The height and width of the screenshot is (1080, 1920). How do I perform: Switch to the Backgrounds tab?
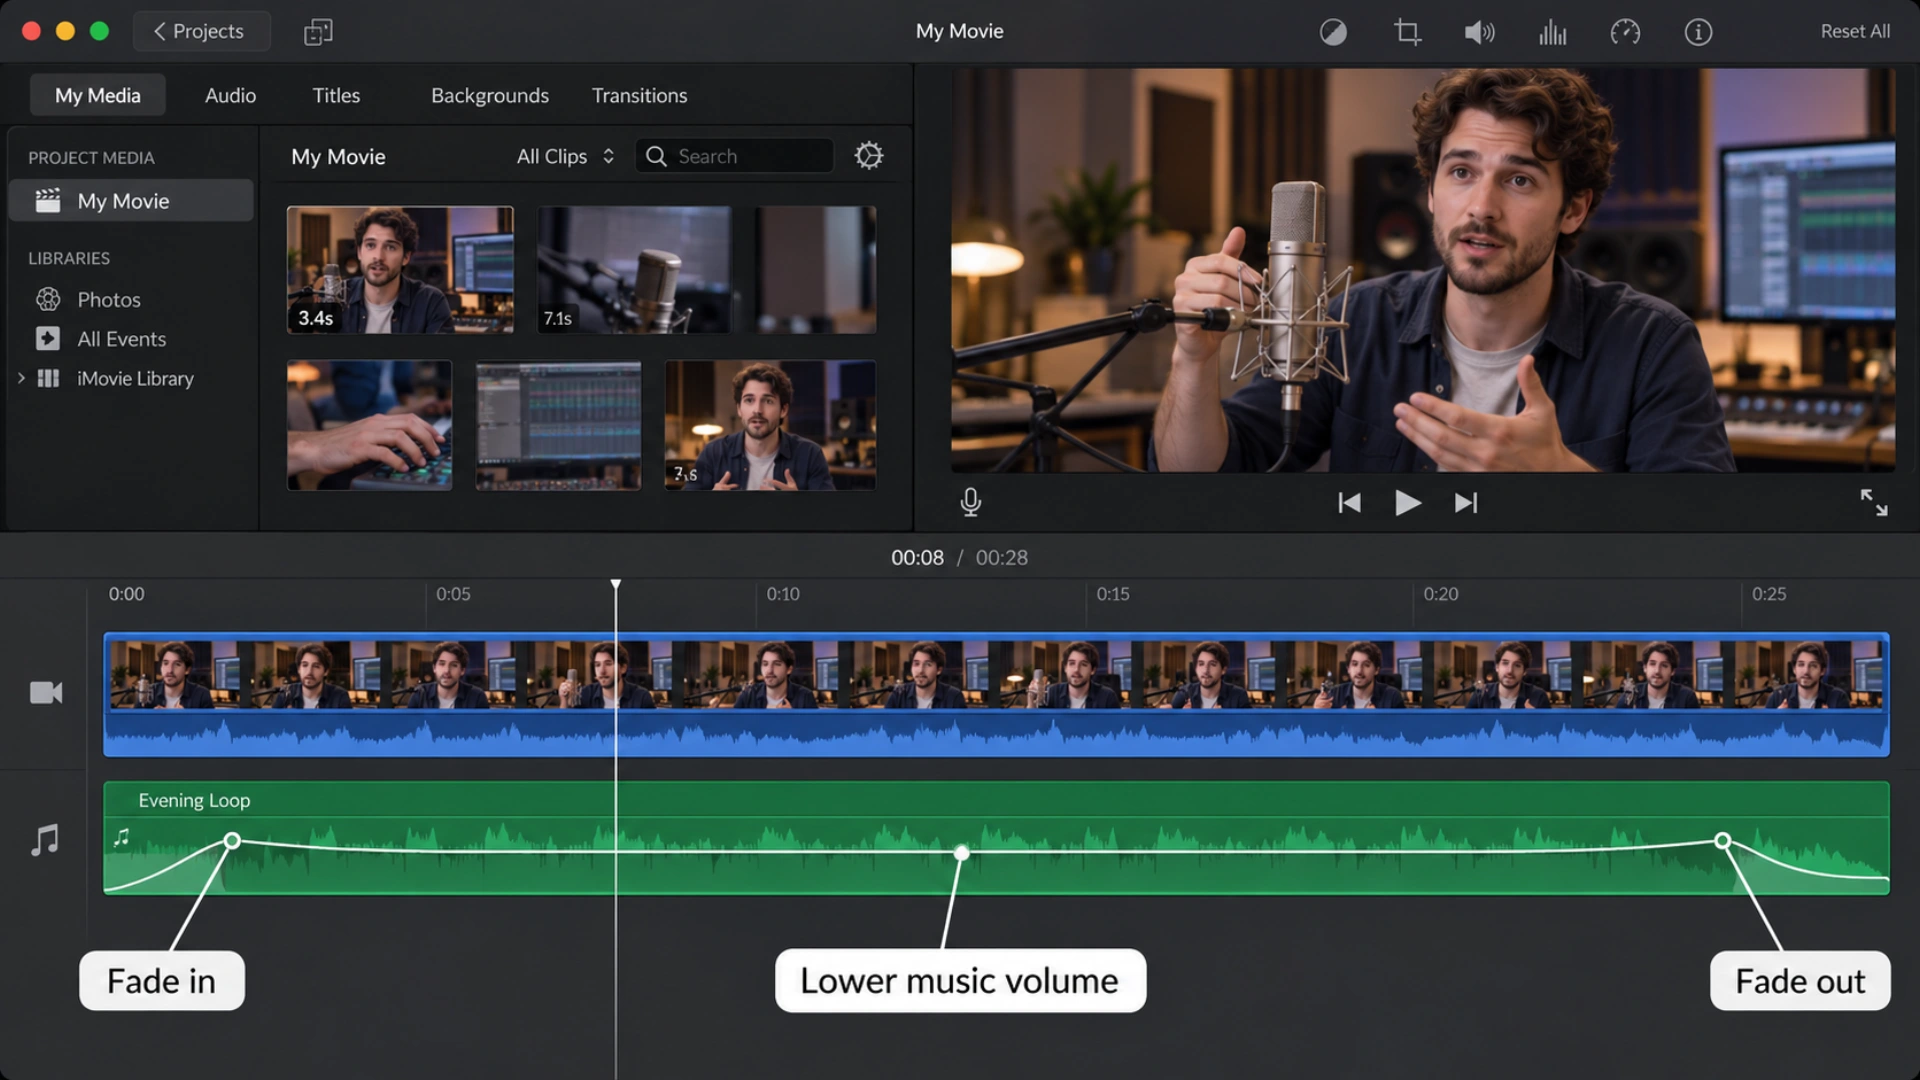coord(490,95)
